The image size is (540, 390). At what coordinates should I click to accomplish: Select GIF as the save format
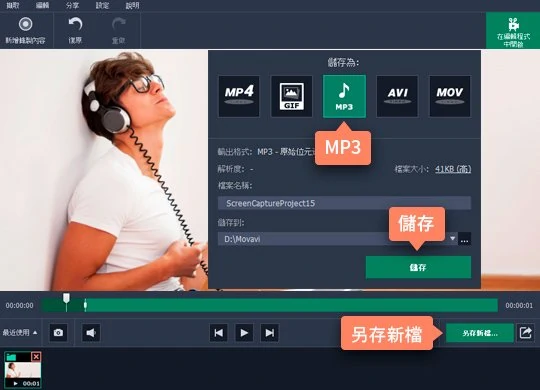tap(292, 96)
